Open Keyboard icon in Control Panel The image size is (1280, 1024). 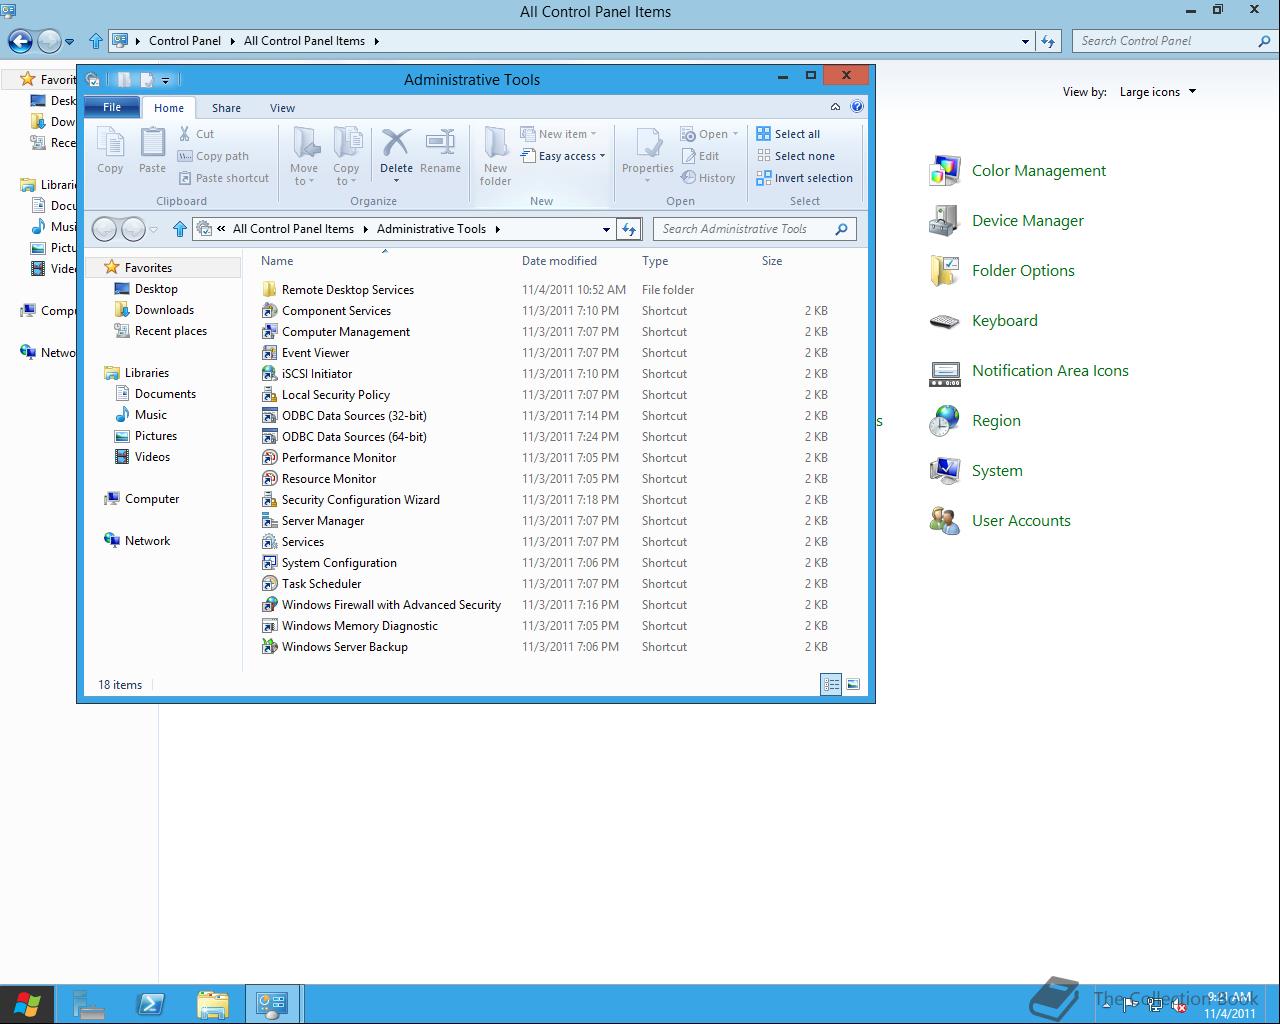945,321
